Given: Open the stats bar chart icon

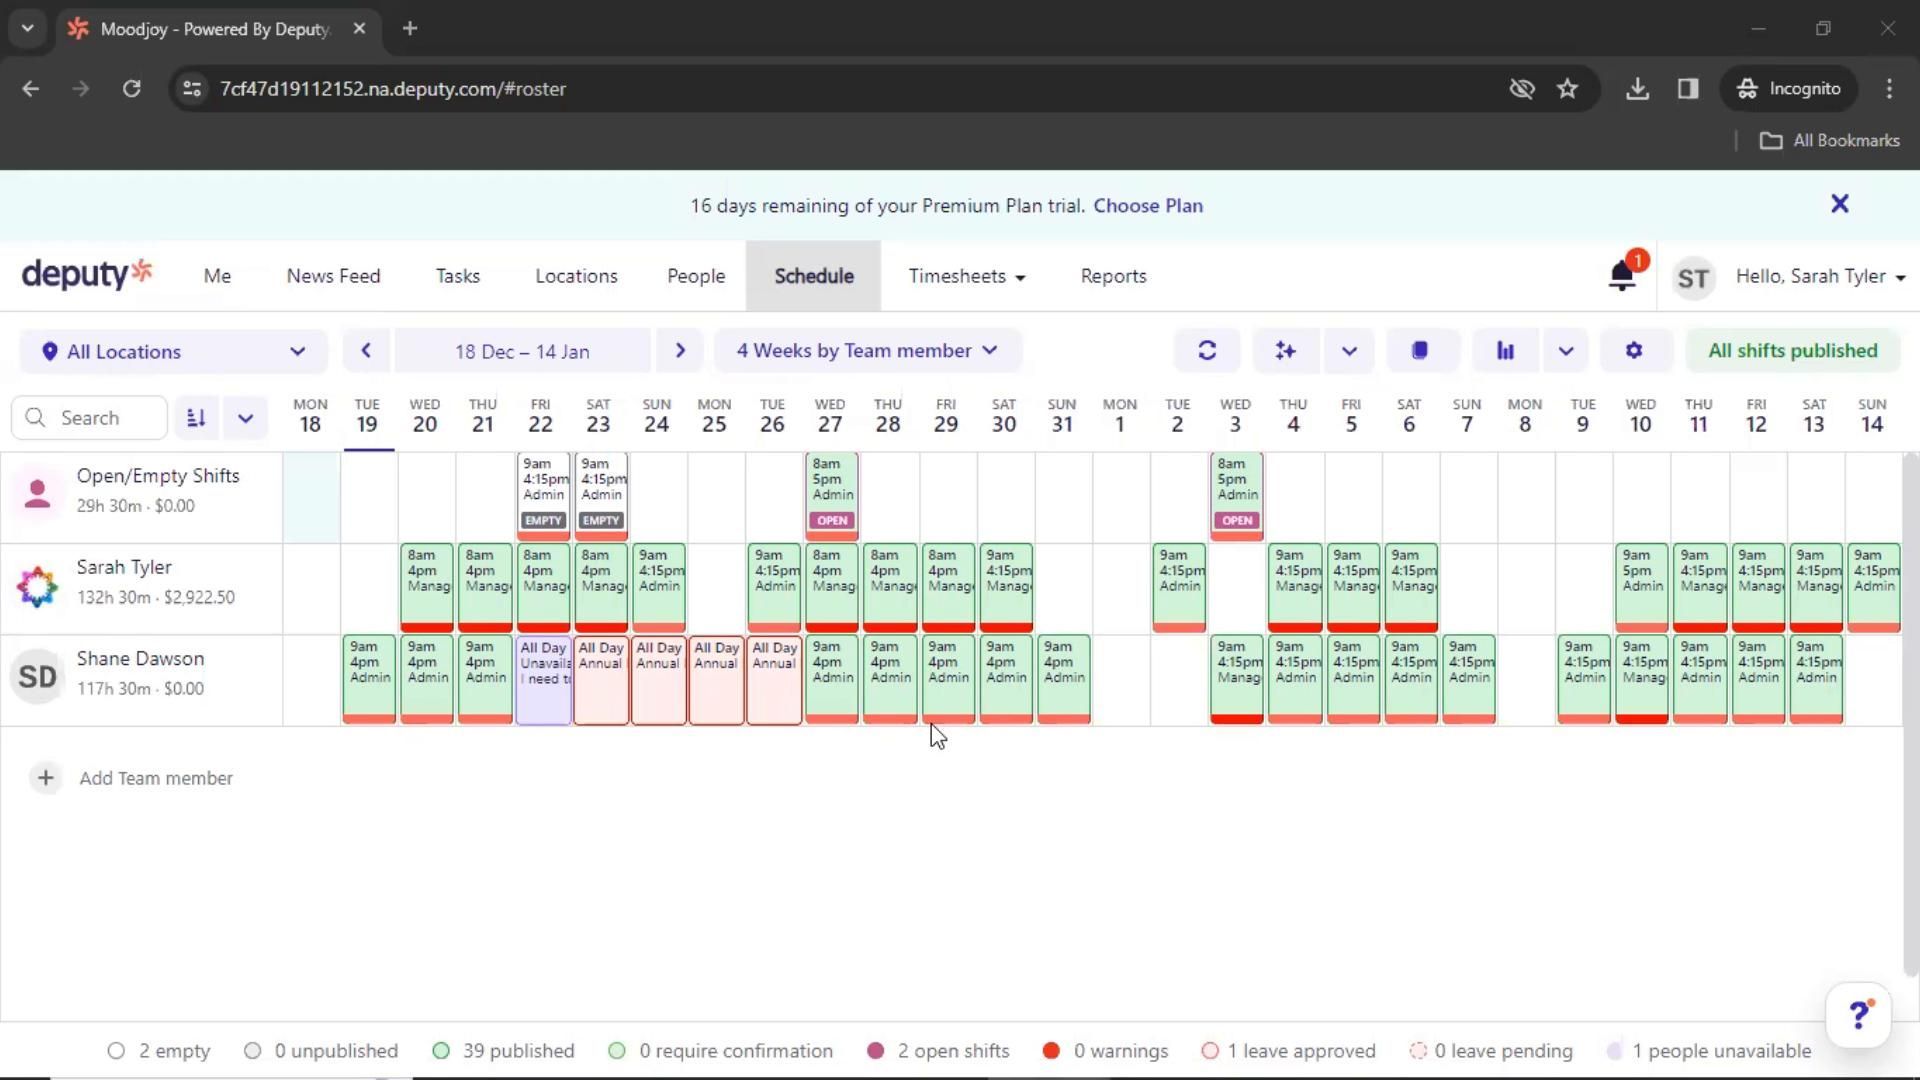Looking at the screenshot, I should (x=1505, y=351).
